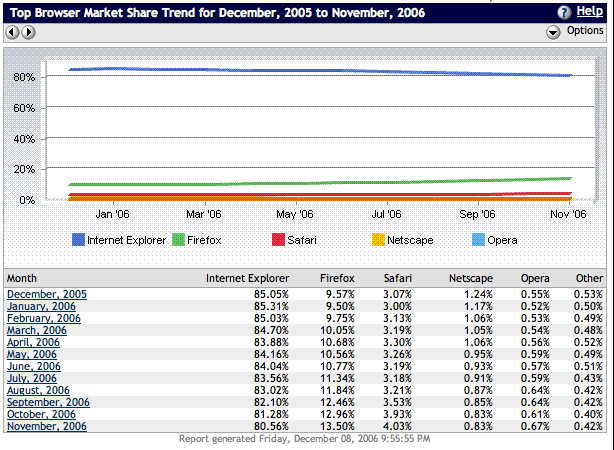Click the Opera light blue legend swatch
The height and width of the screenshot is (450, 614).
tap(479, 239)
